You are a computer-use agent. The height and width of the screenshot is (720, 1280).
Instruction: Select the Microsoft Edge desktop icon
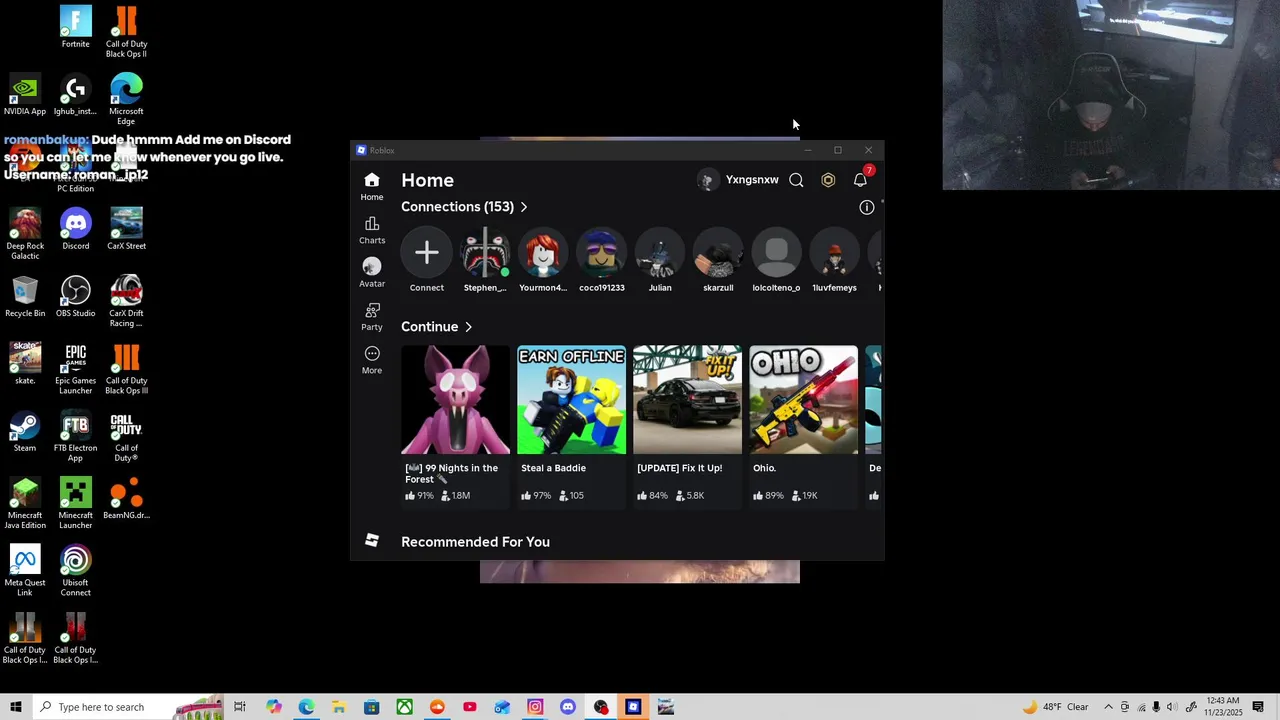pos(126,99)
